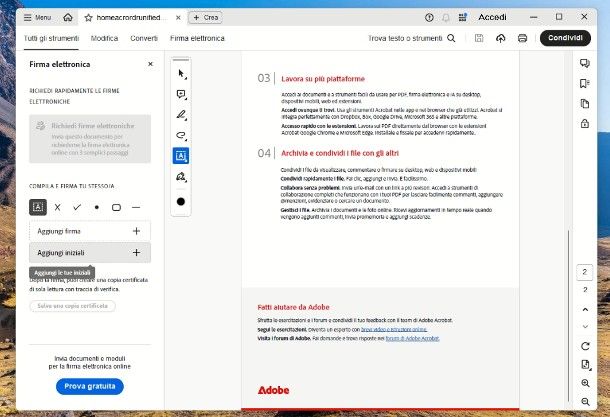Image resolution: width=610 pixels, height=417 pixels.
Task: Click the document vertical scrollbar
Action: pos(568,315)
